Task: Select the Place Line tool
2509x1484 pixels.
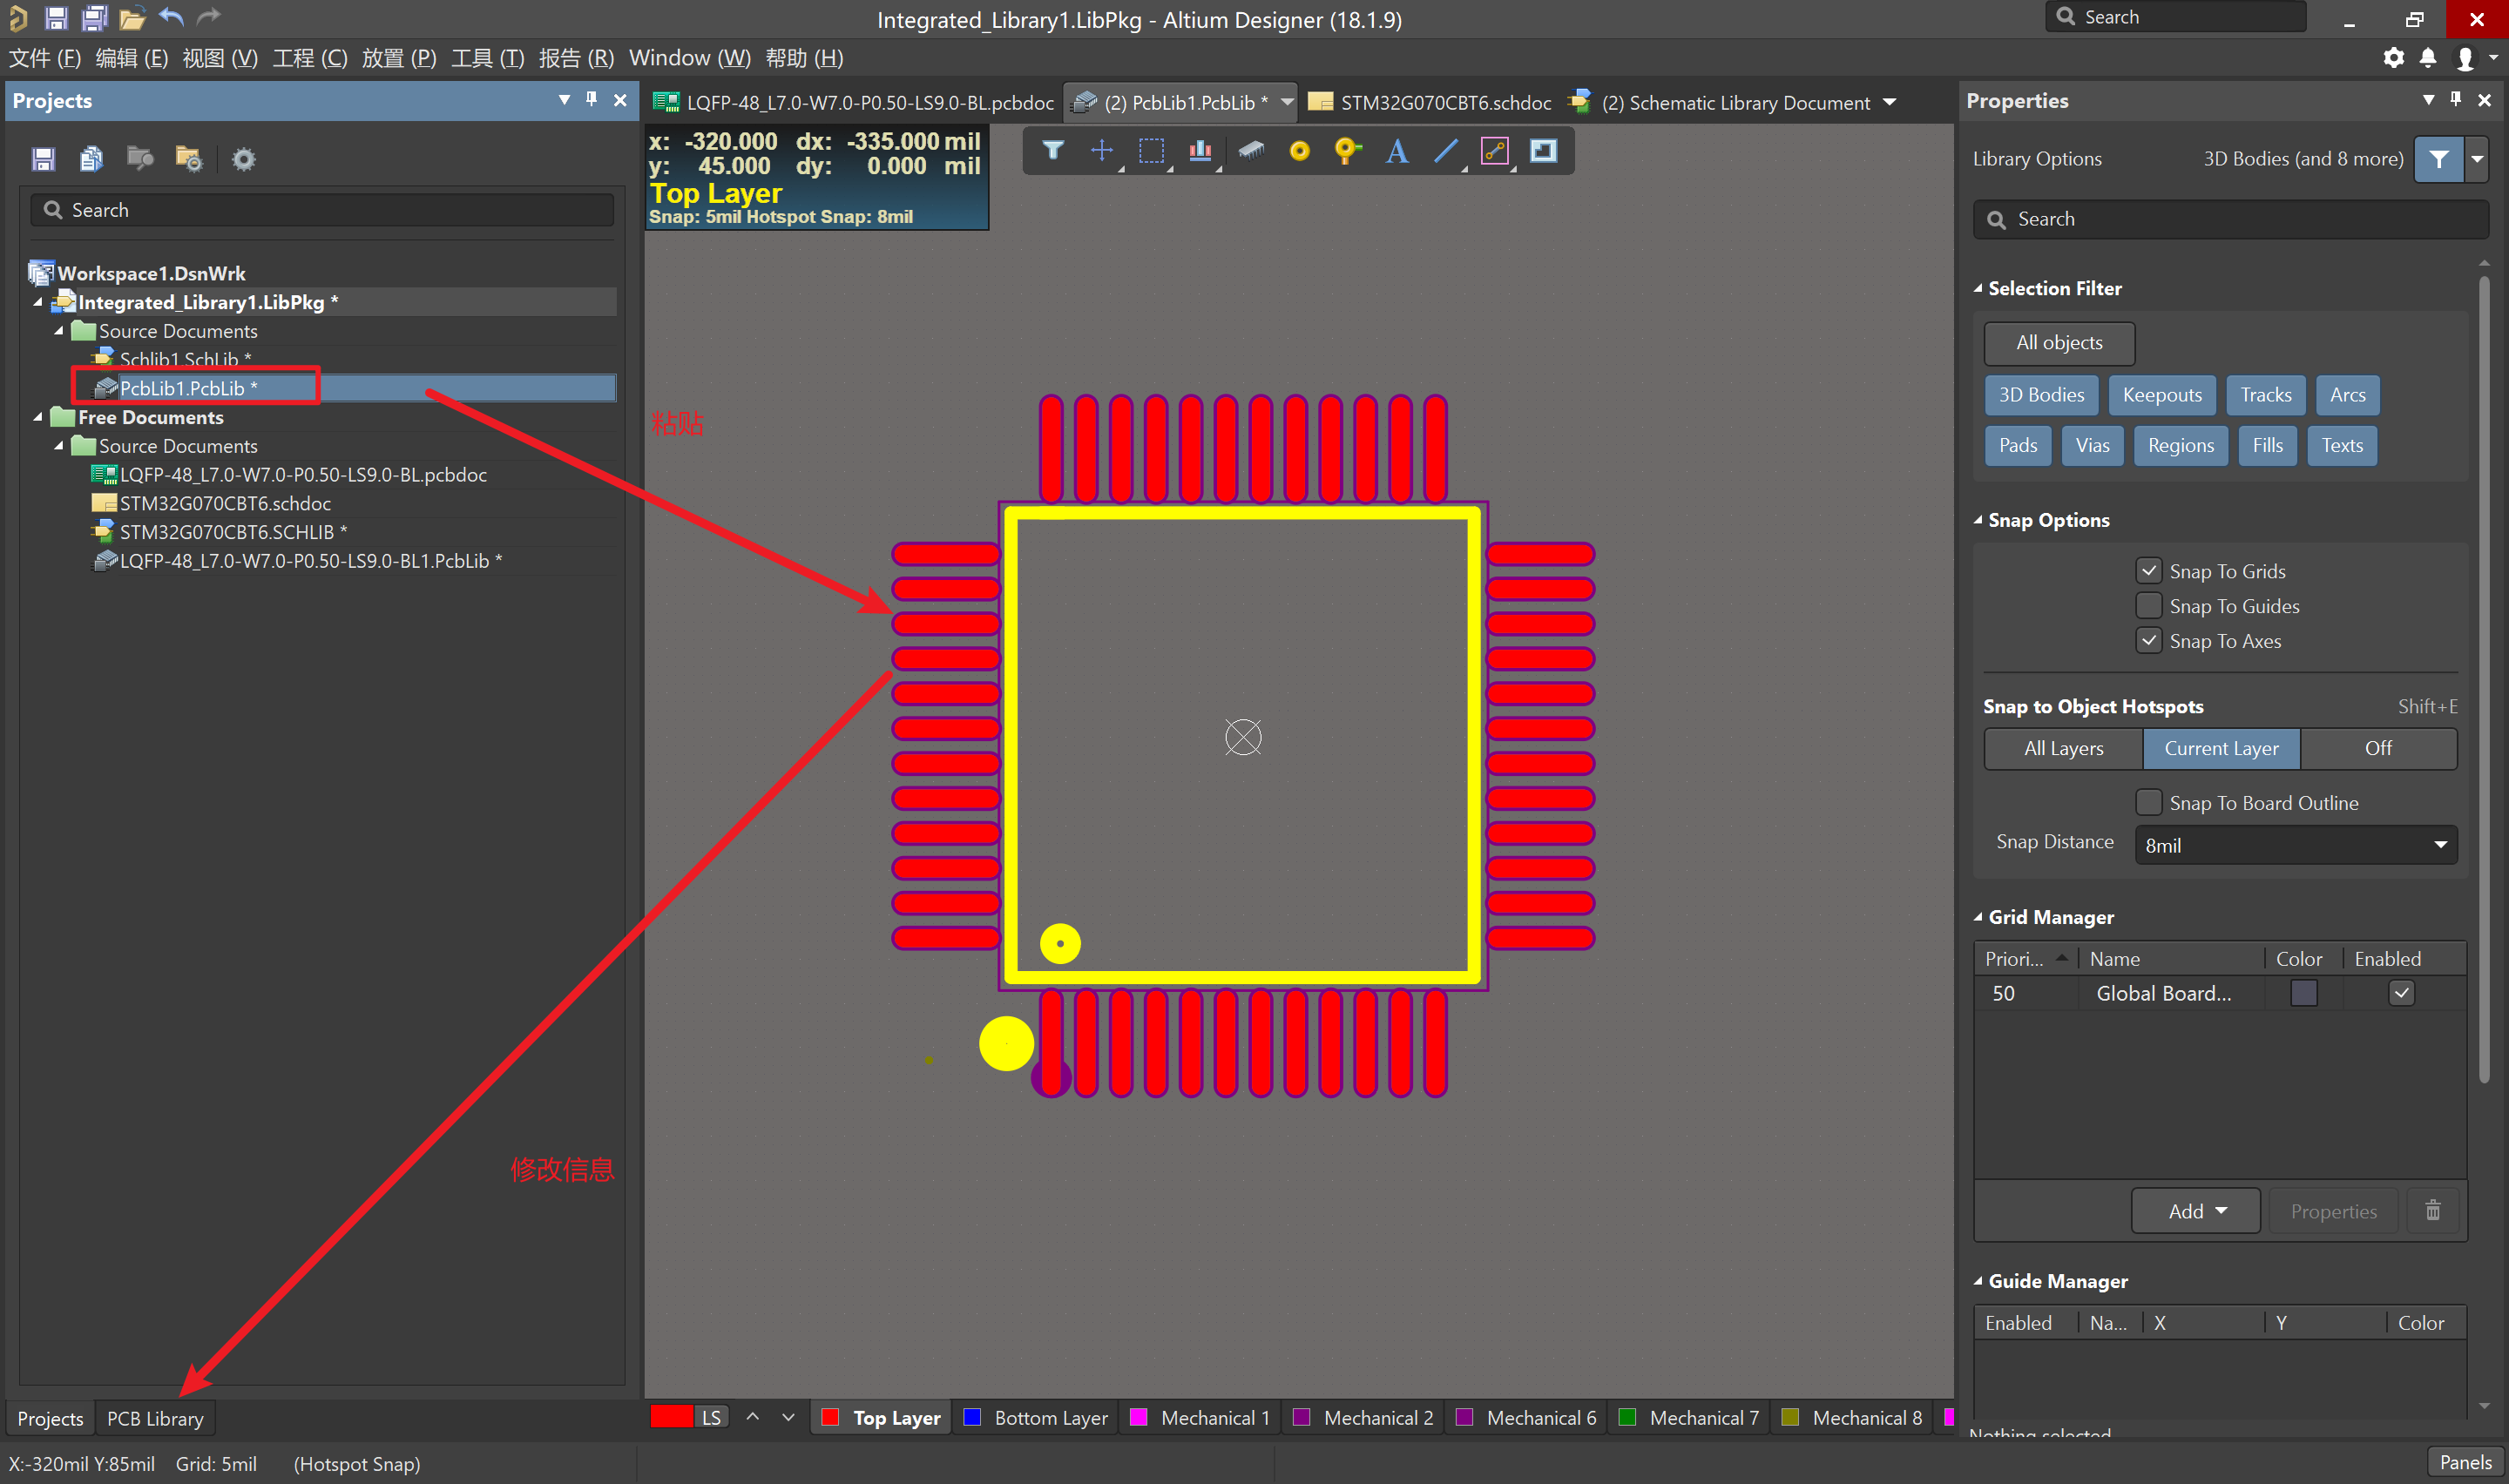Action: pyautogui.click(x=1446, y=151)
